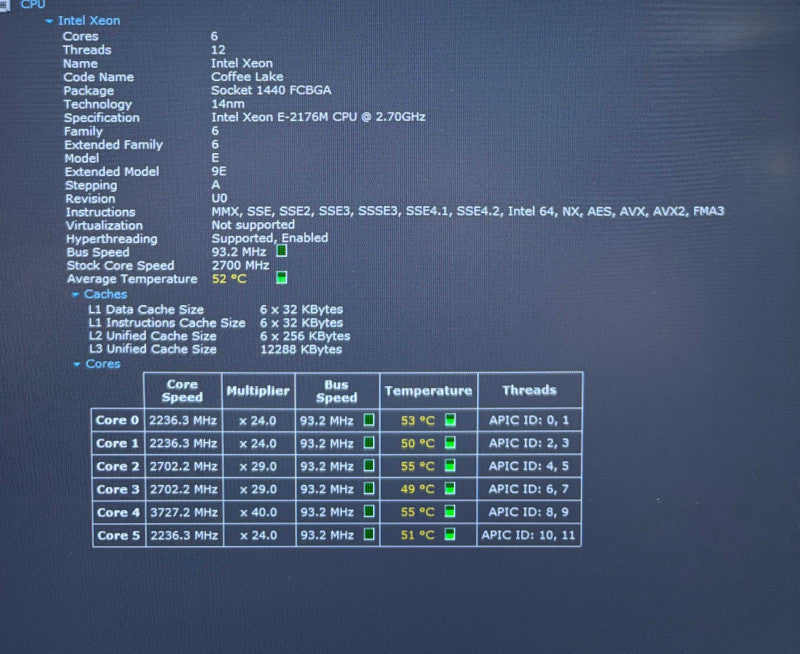Click the Extended Family row label
This screenshot has height=654, width=800.
[113, 145]
